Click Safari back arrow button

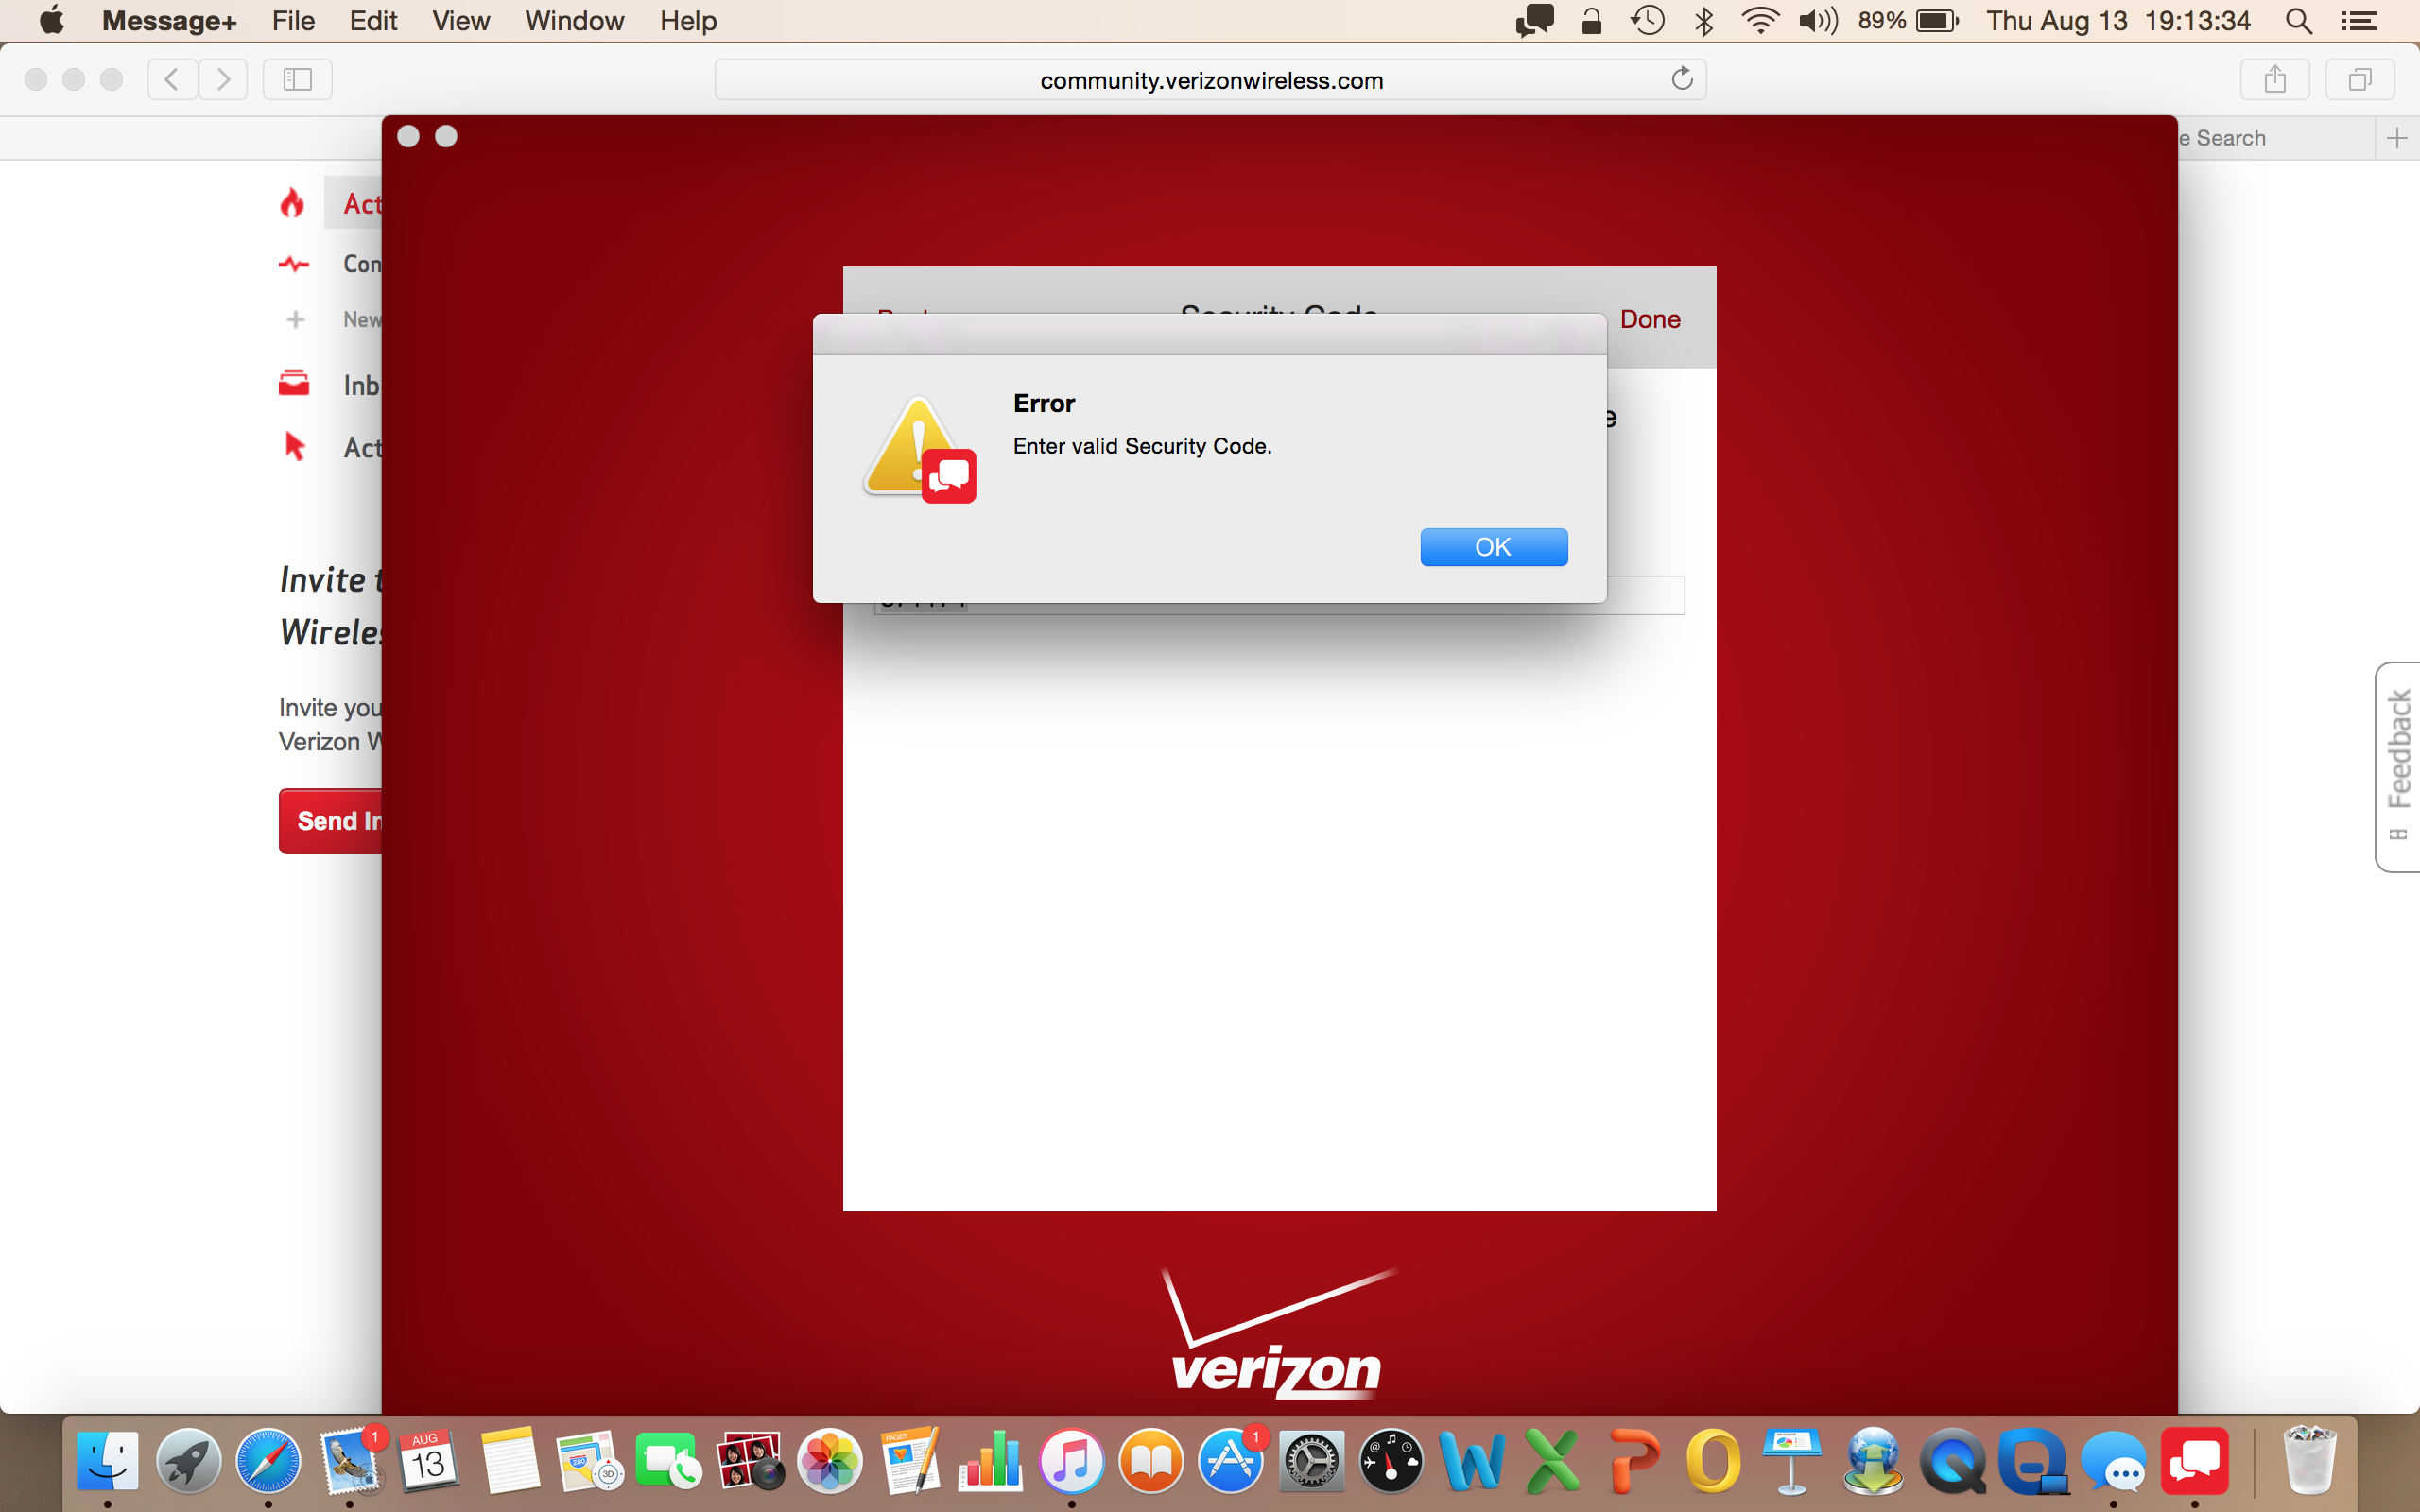point(172,79)
